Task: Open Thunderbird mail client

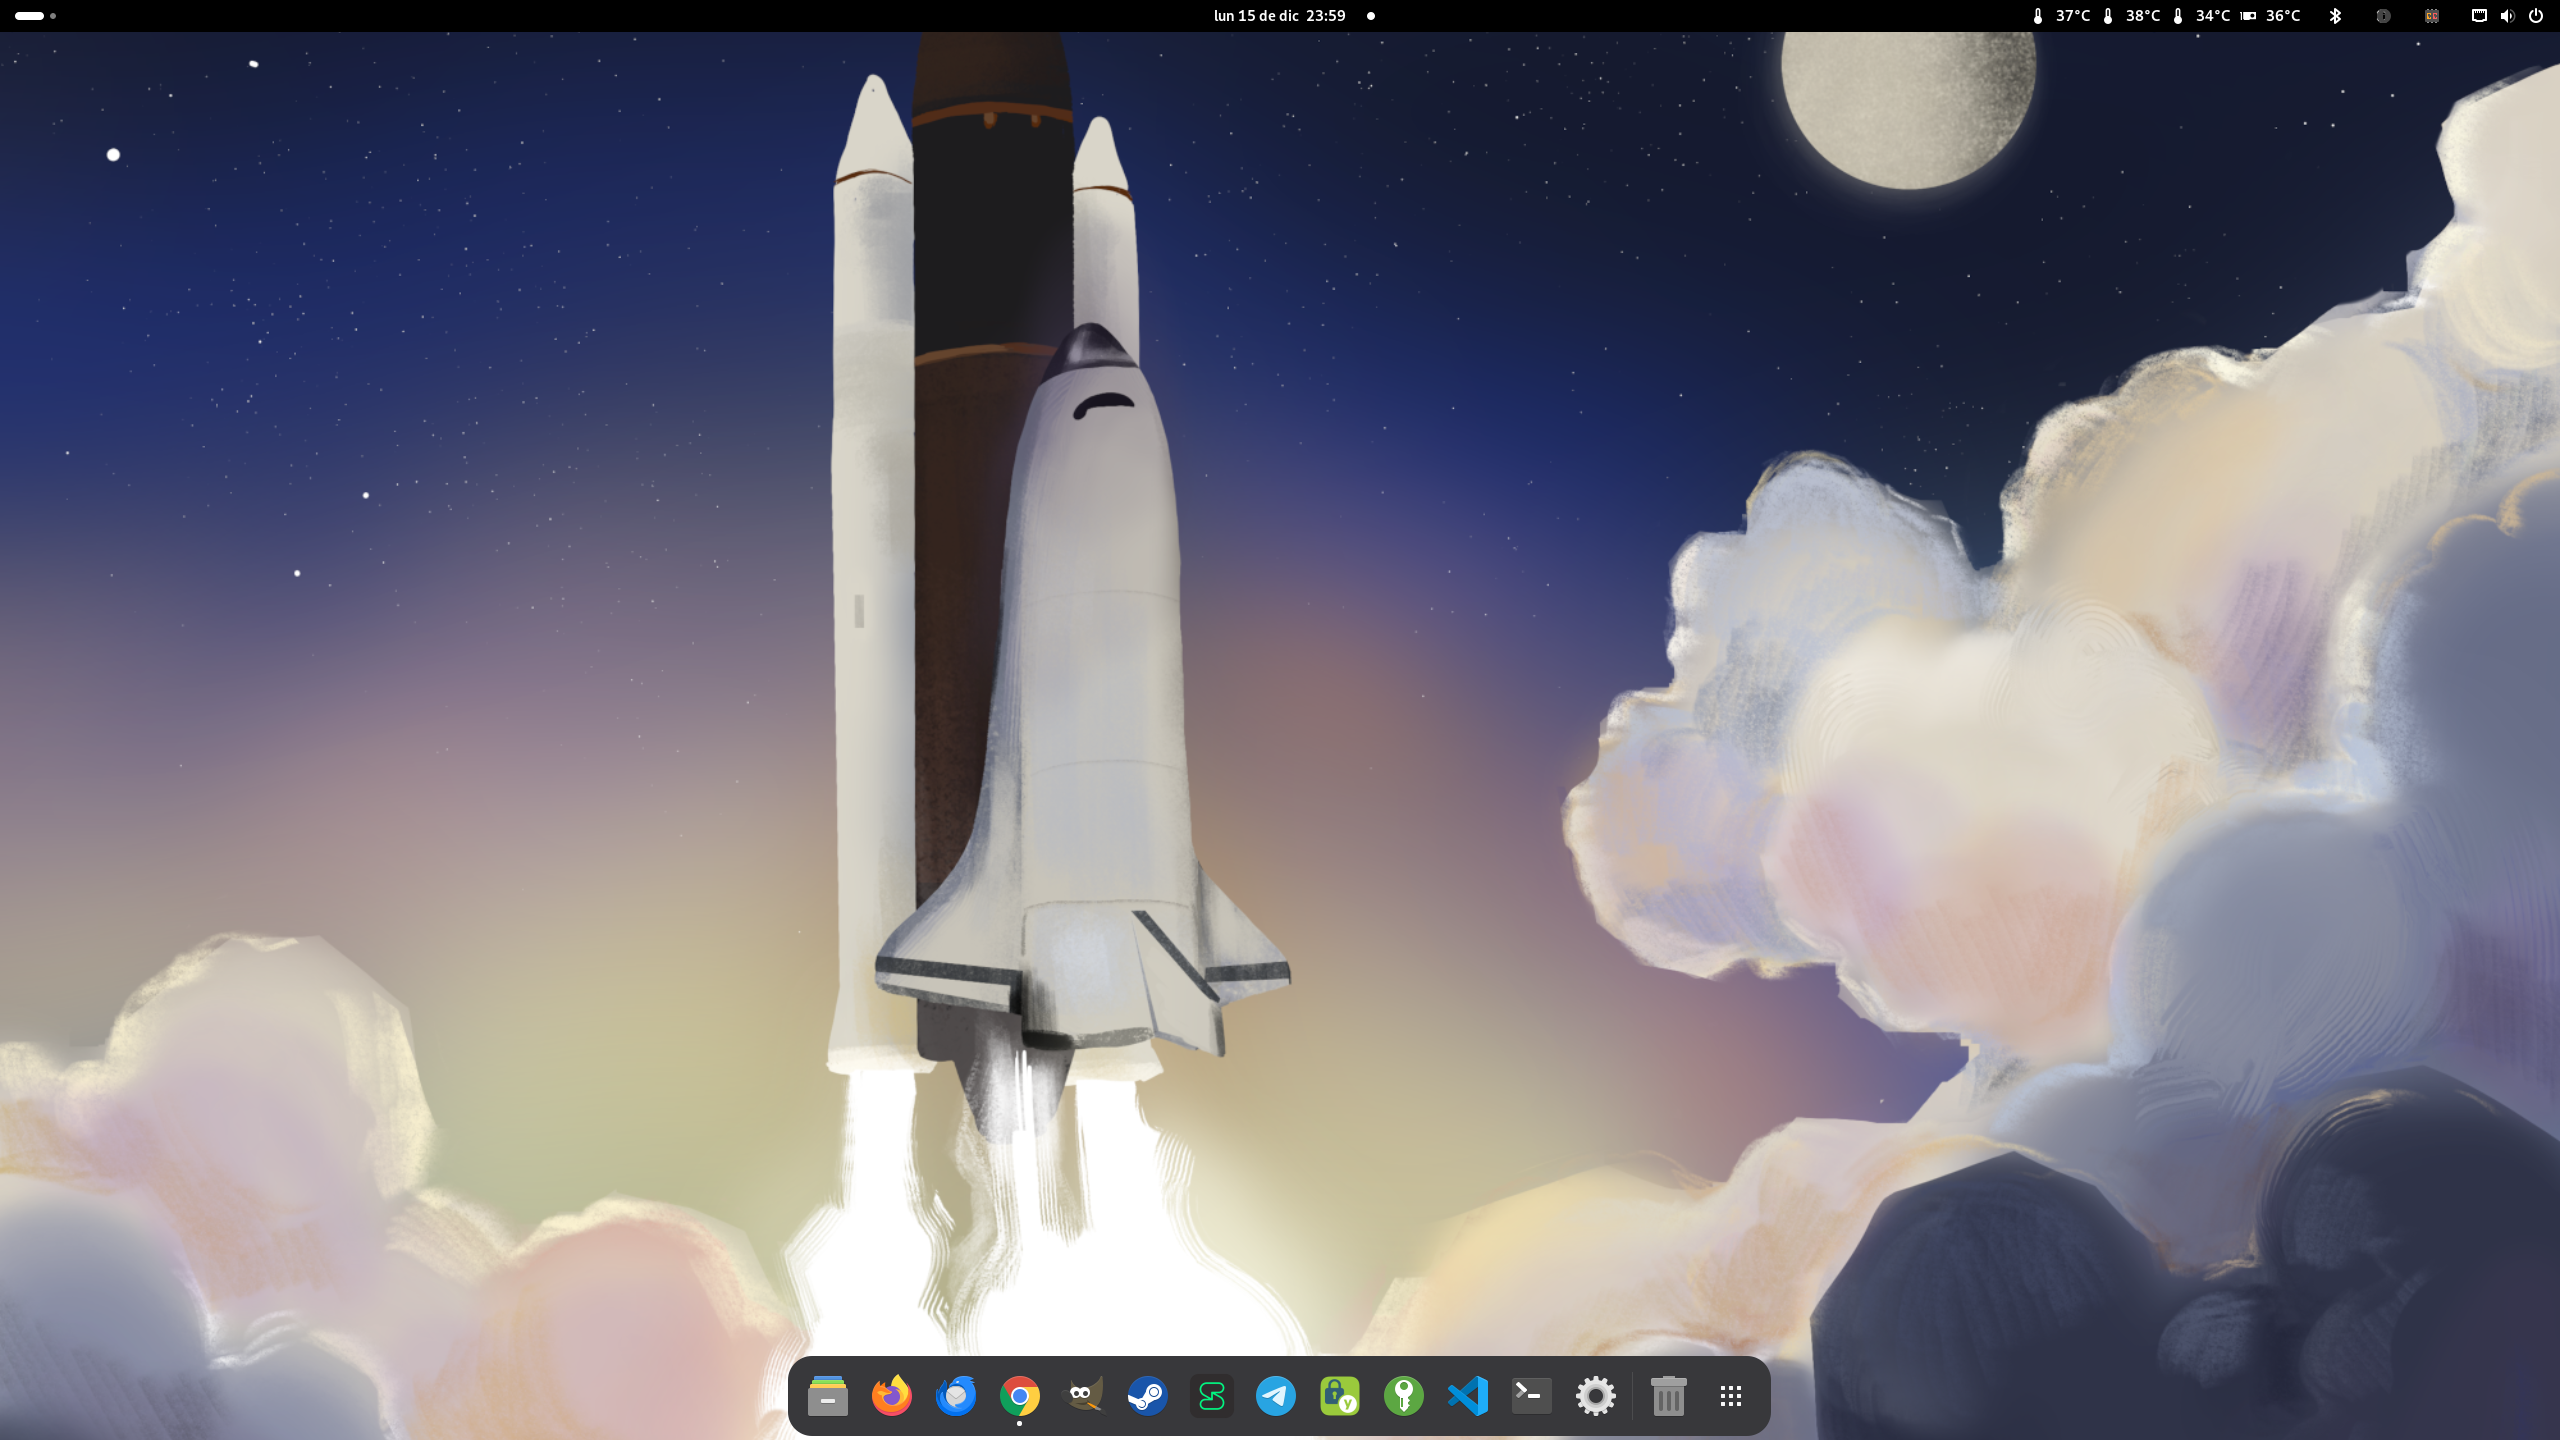Action: point(955,1396)
